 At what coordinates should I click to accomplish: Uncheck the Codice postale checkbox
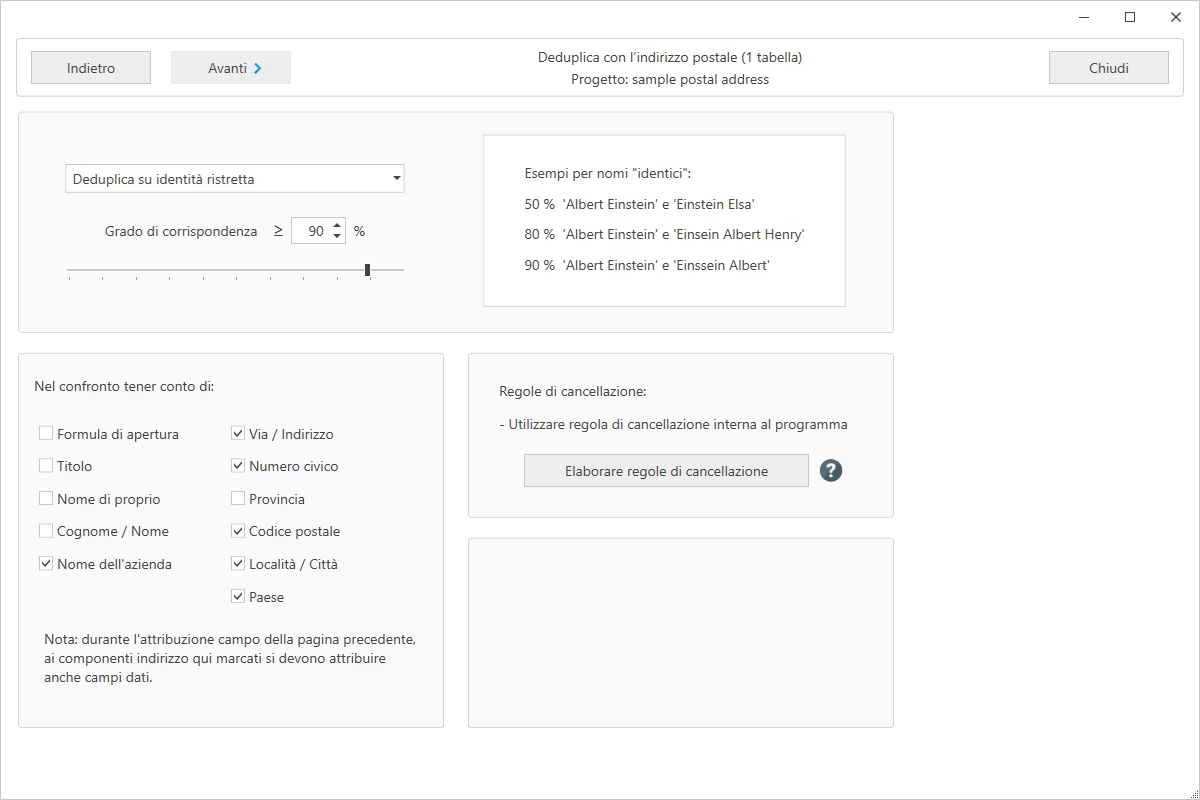238,531
